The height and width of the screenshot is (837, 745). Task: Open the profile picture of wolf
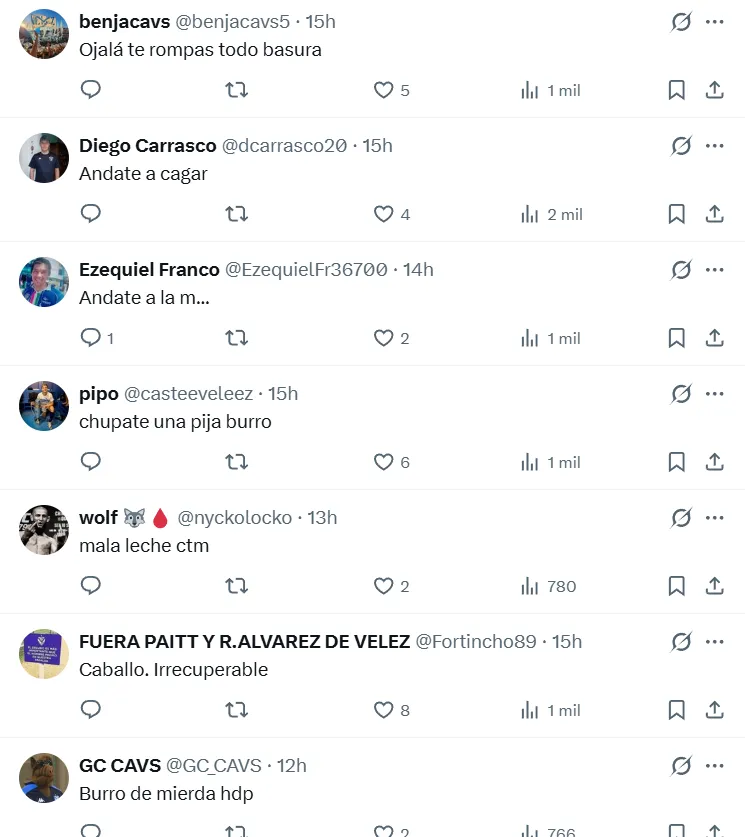pos(43,530)
